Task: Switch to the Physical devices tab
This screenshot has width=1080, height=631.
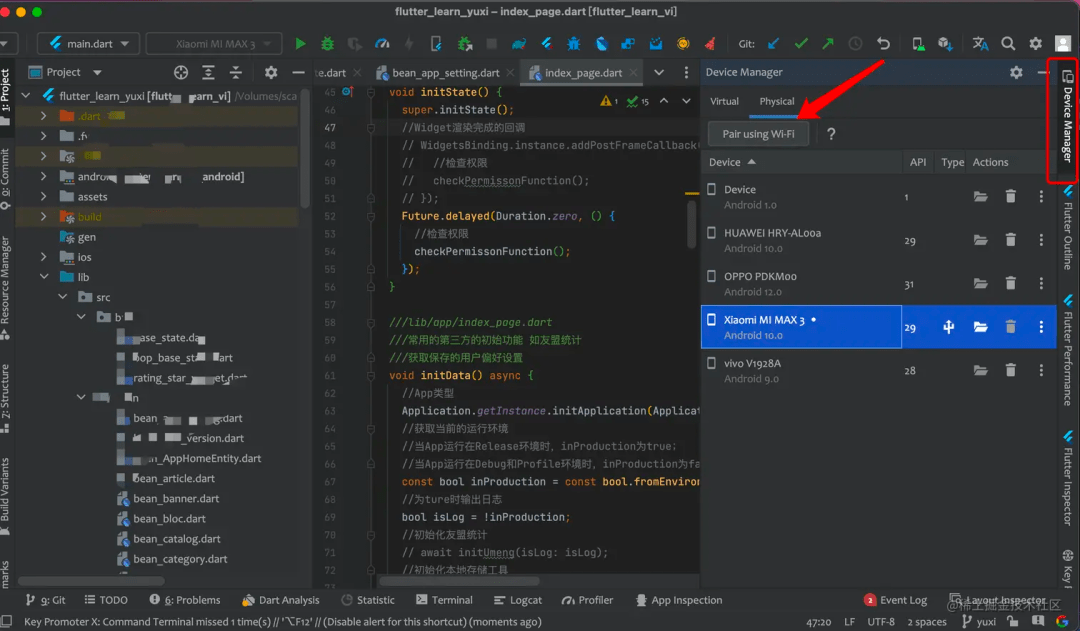Action: pyautogui.click(x=777, y=101)
